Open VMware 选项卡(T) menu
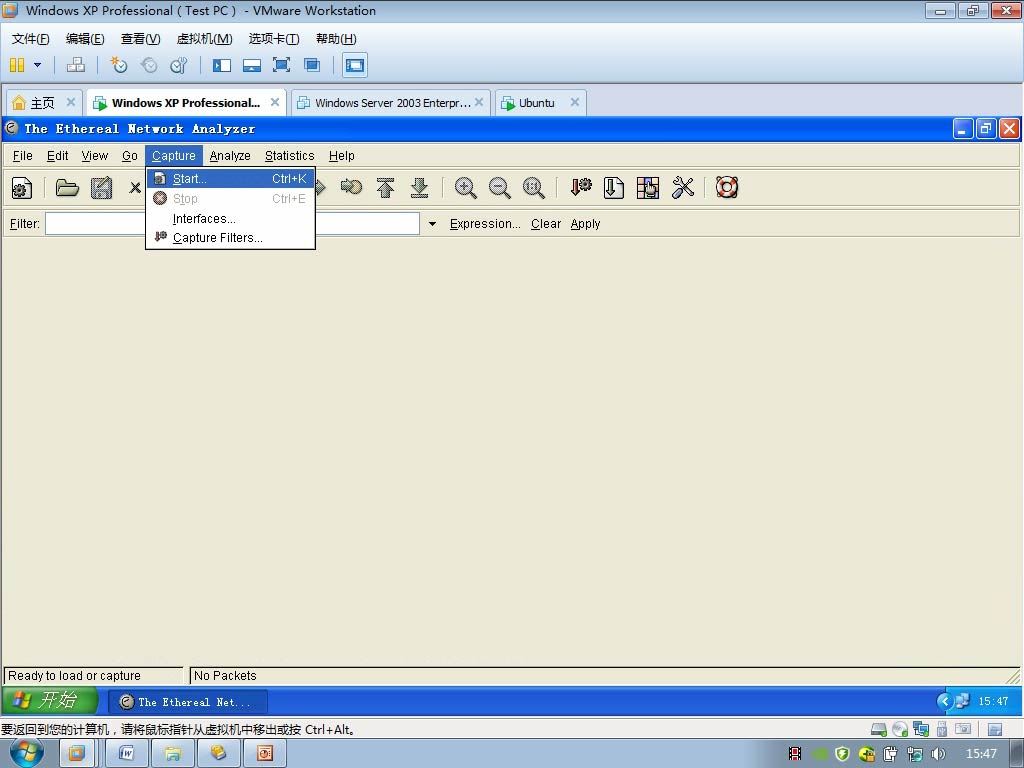 coord(274,39)
